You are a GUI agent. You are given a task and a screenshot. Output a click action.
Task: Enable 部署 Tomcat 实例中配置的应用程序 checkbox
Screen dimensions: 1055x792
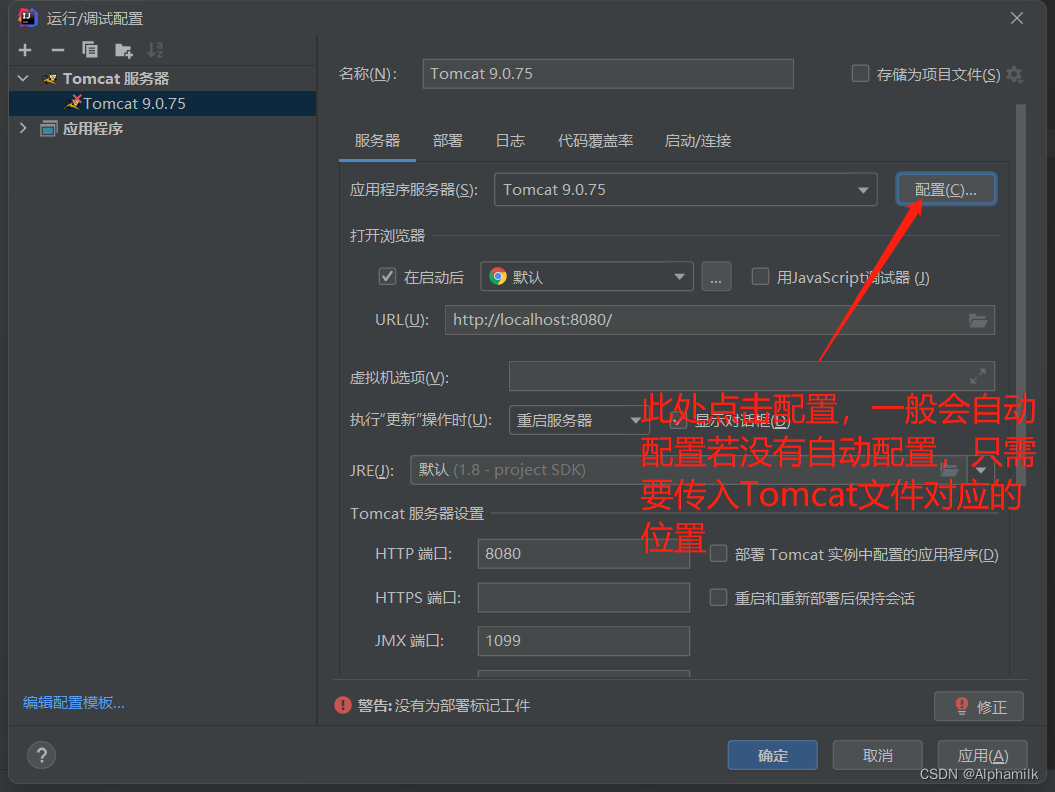coord(719,554)
